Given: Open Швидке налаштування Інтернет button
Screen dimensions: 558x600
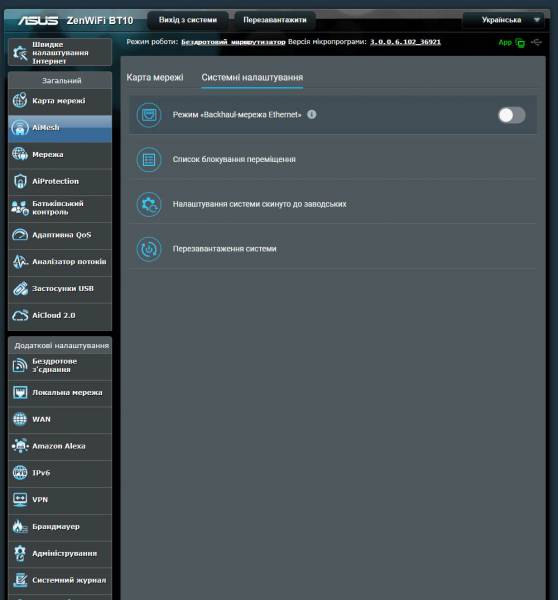Looking at the screenshot, I should tap(60, 52).
